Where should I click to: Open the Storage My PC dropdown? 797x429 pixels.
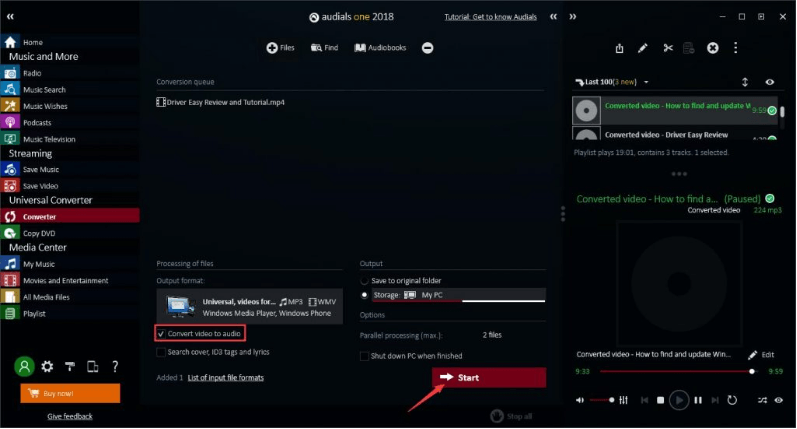(459, 295)
